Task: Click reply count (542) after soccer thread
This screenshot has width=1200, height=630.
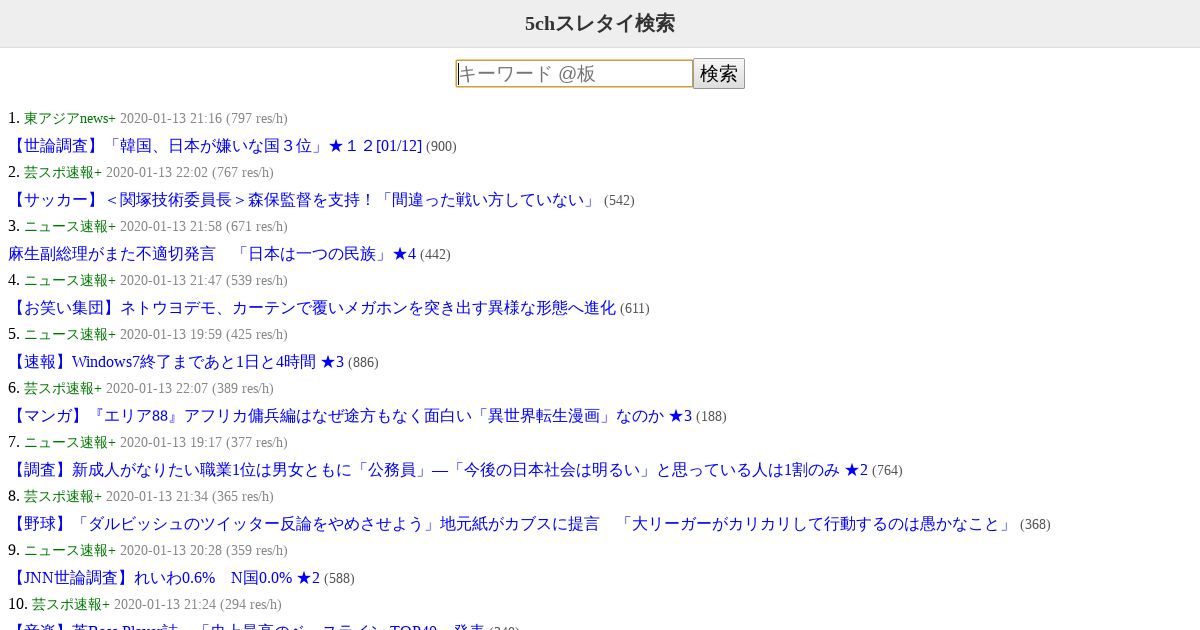Action: pyautogui.click(x=619, y=201)
